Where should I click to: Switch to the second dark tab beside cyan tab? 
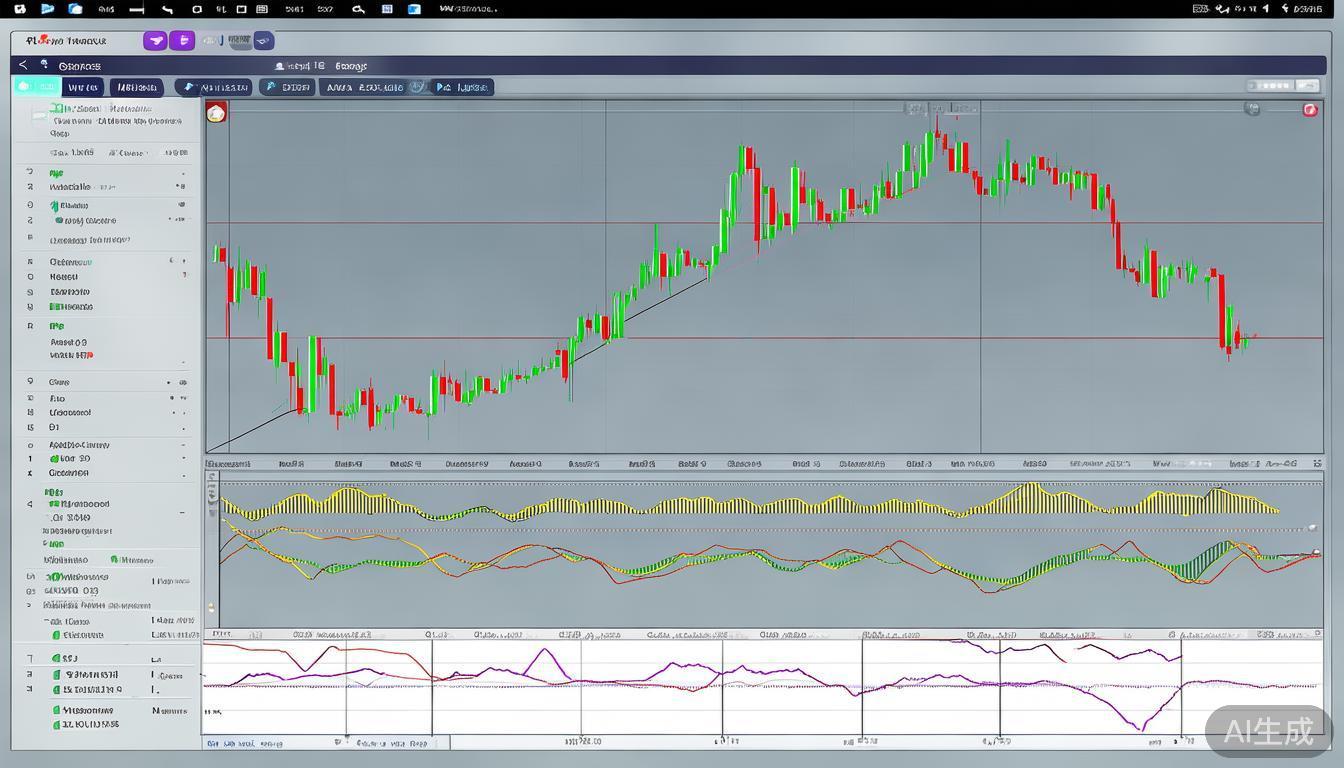pyautogui.click(x=83, y=87)
